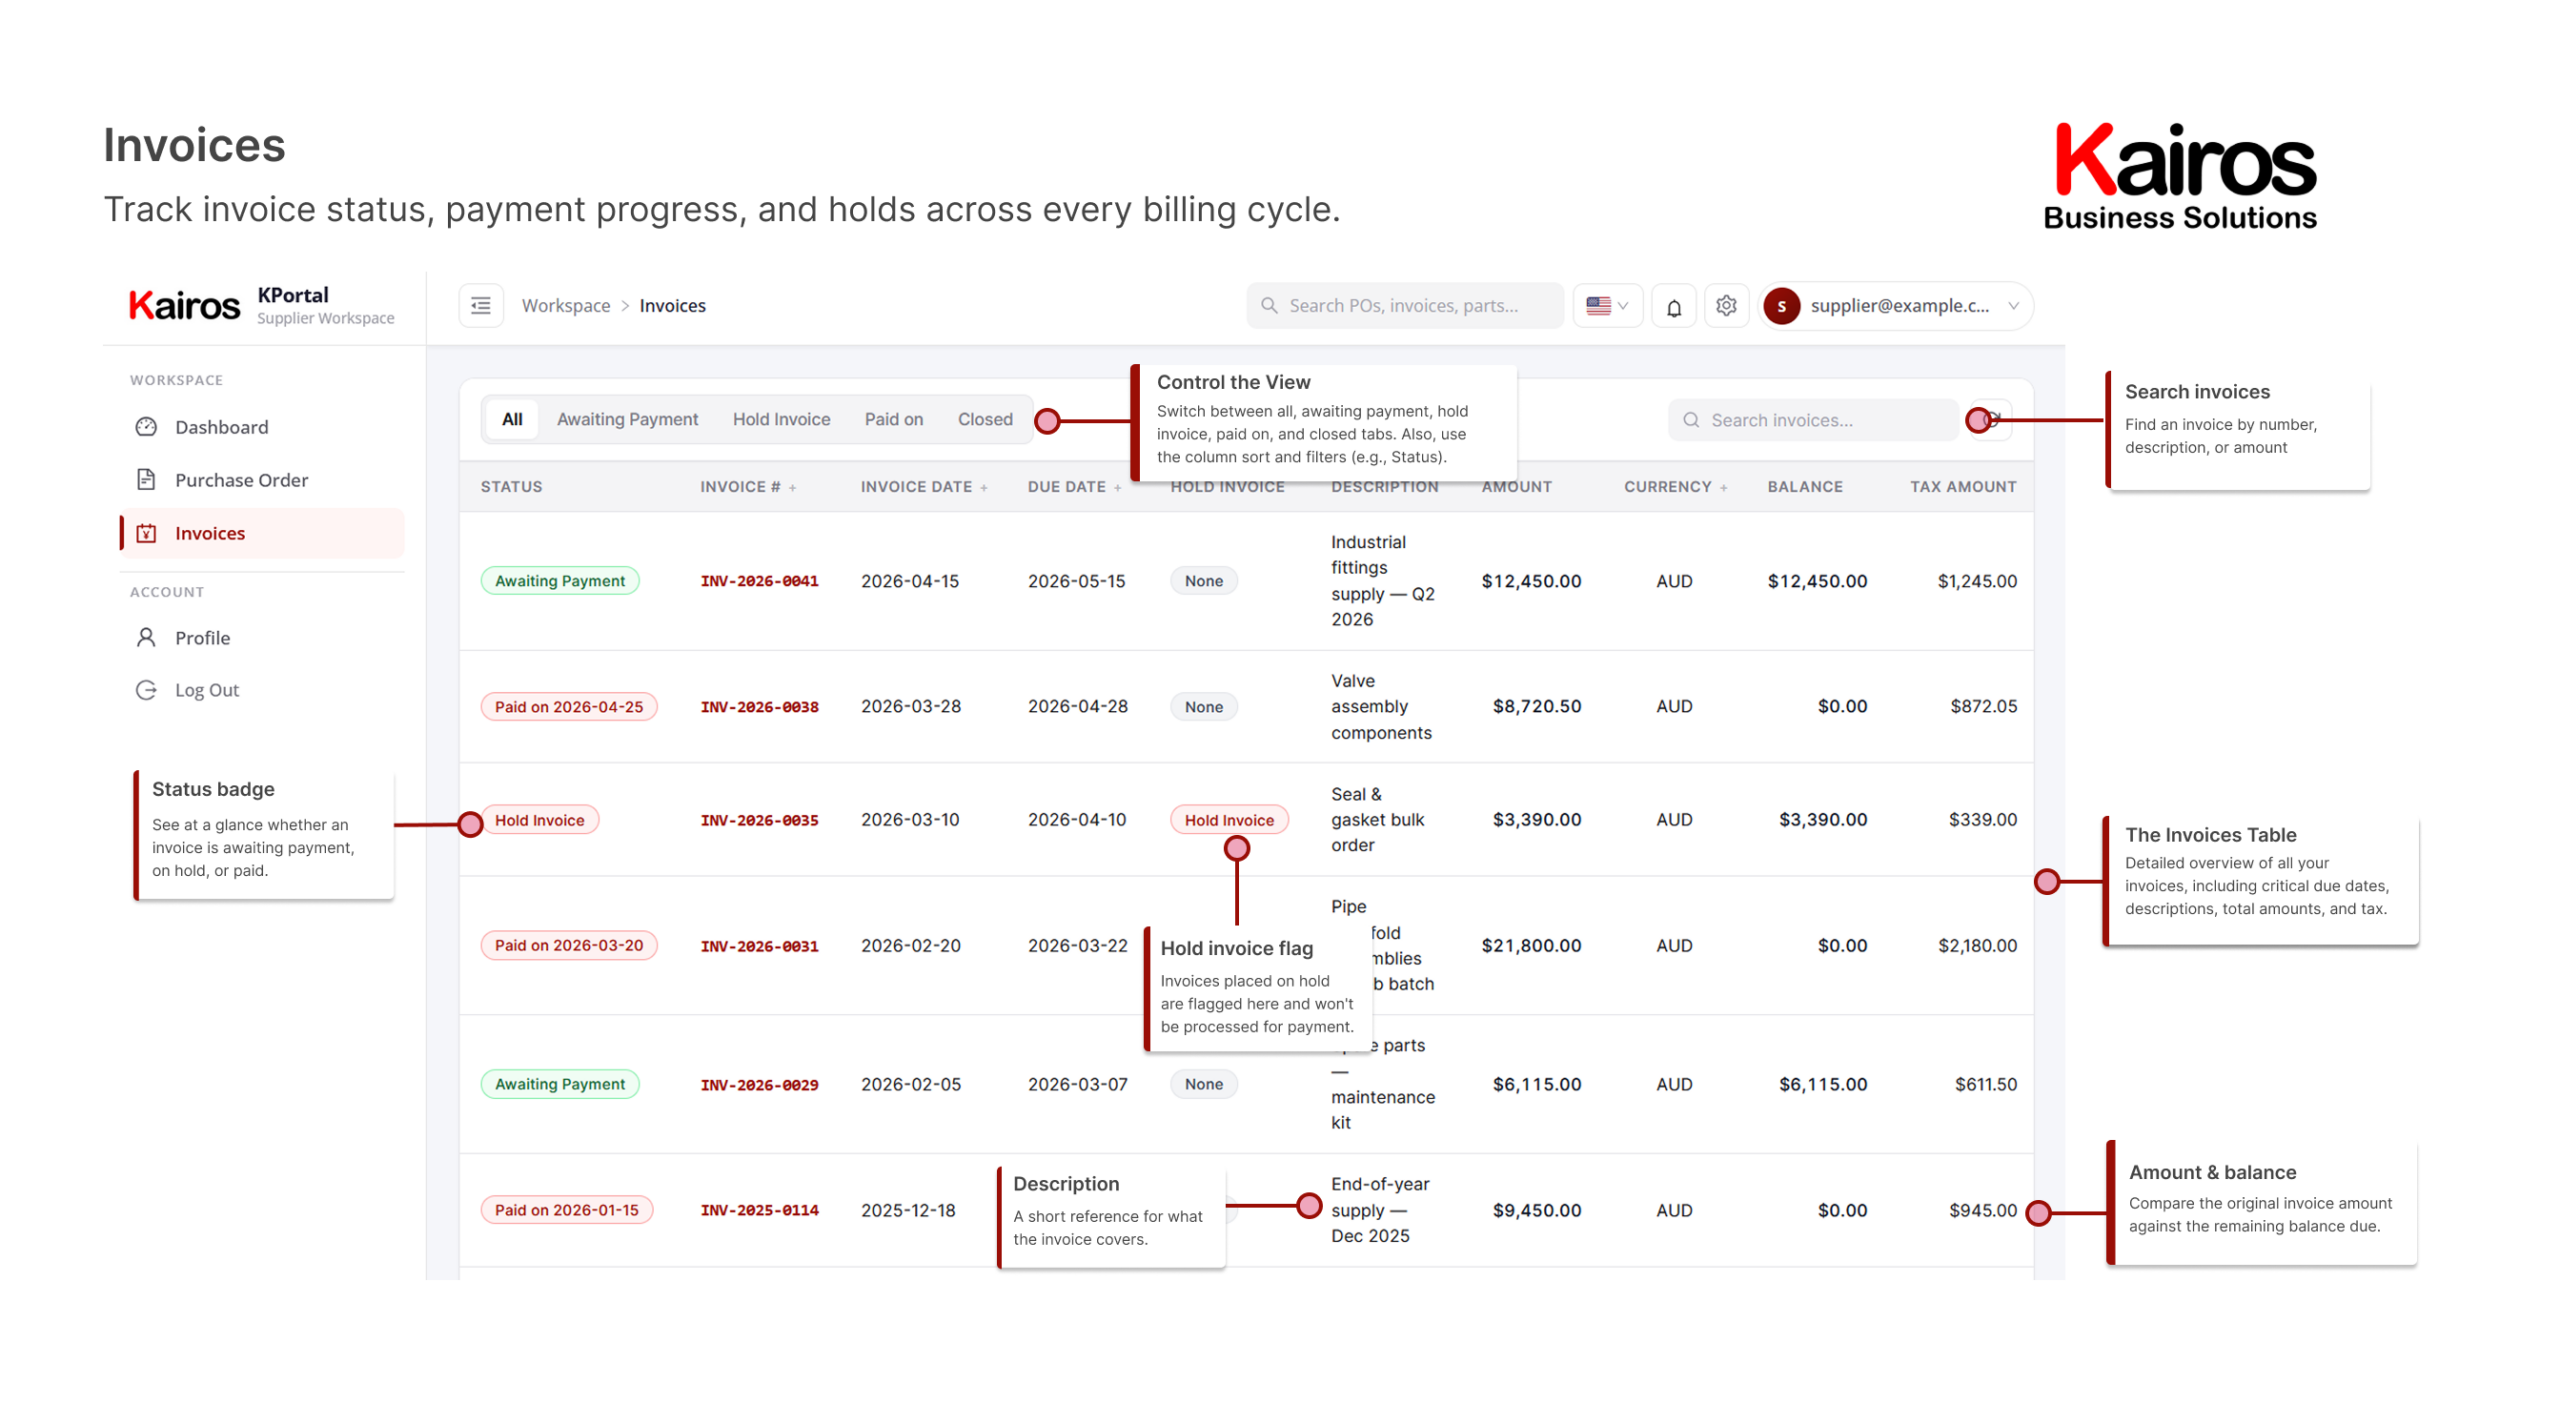Click the Paid on 2026-03-20 badge
The height and width of the screenshot is (1424, 2560).
click(568, 946)
